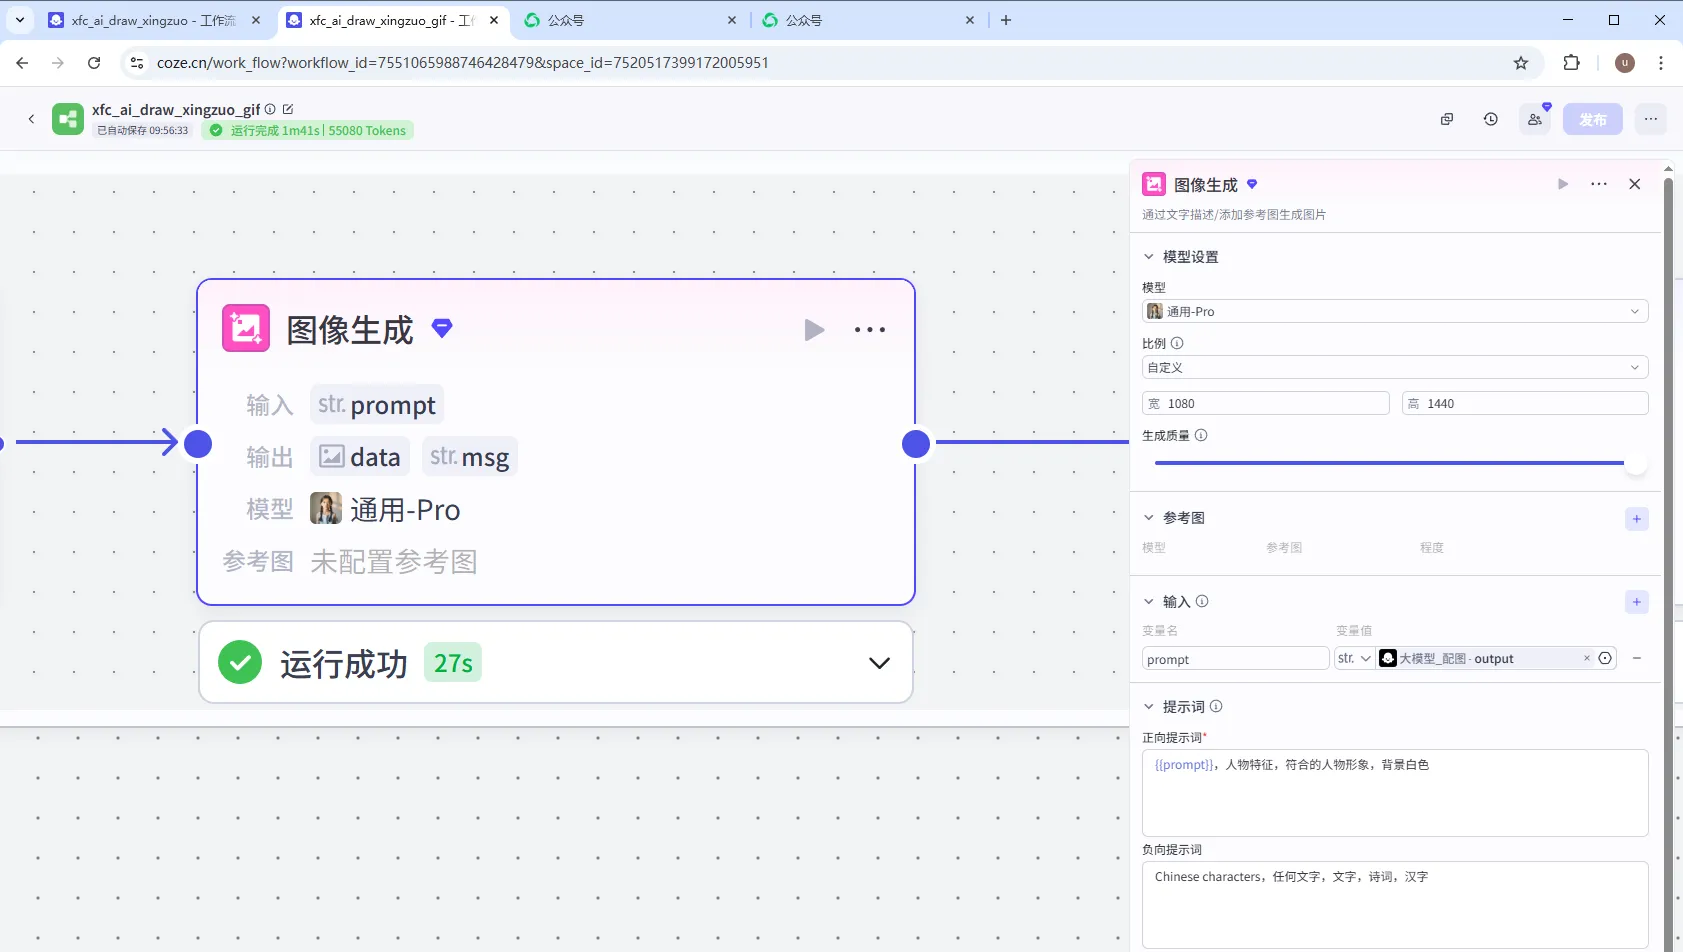Show info tooltip for 生成质量
The height and width of the screenshot is (952, 1683).
point(1201,435)
